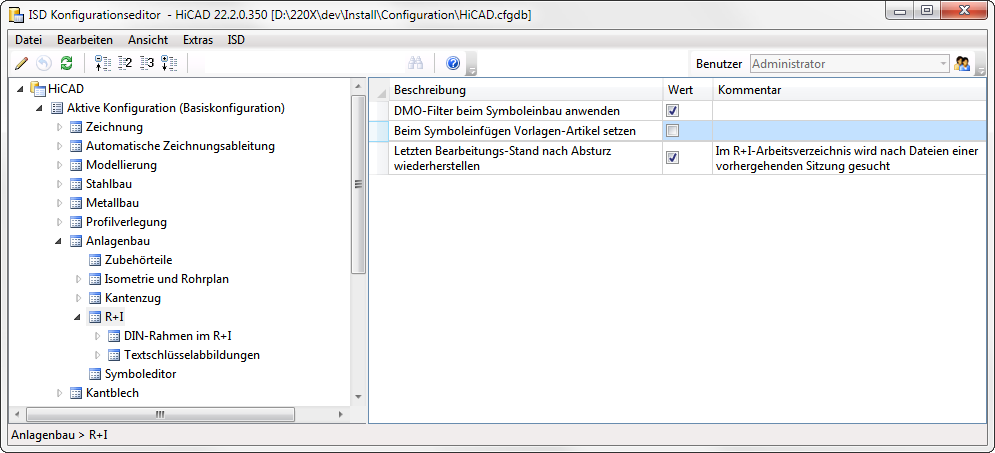Expand the Kantblech tree node
The height and width of the screenshot is (453, 995).
click(60, 393)
